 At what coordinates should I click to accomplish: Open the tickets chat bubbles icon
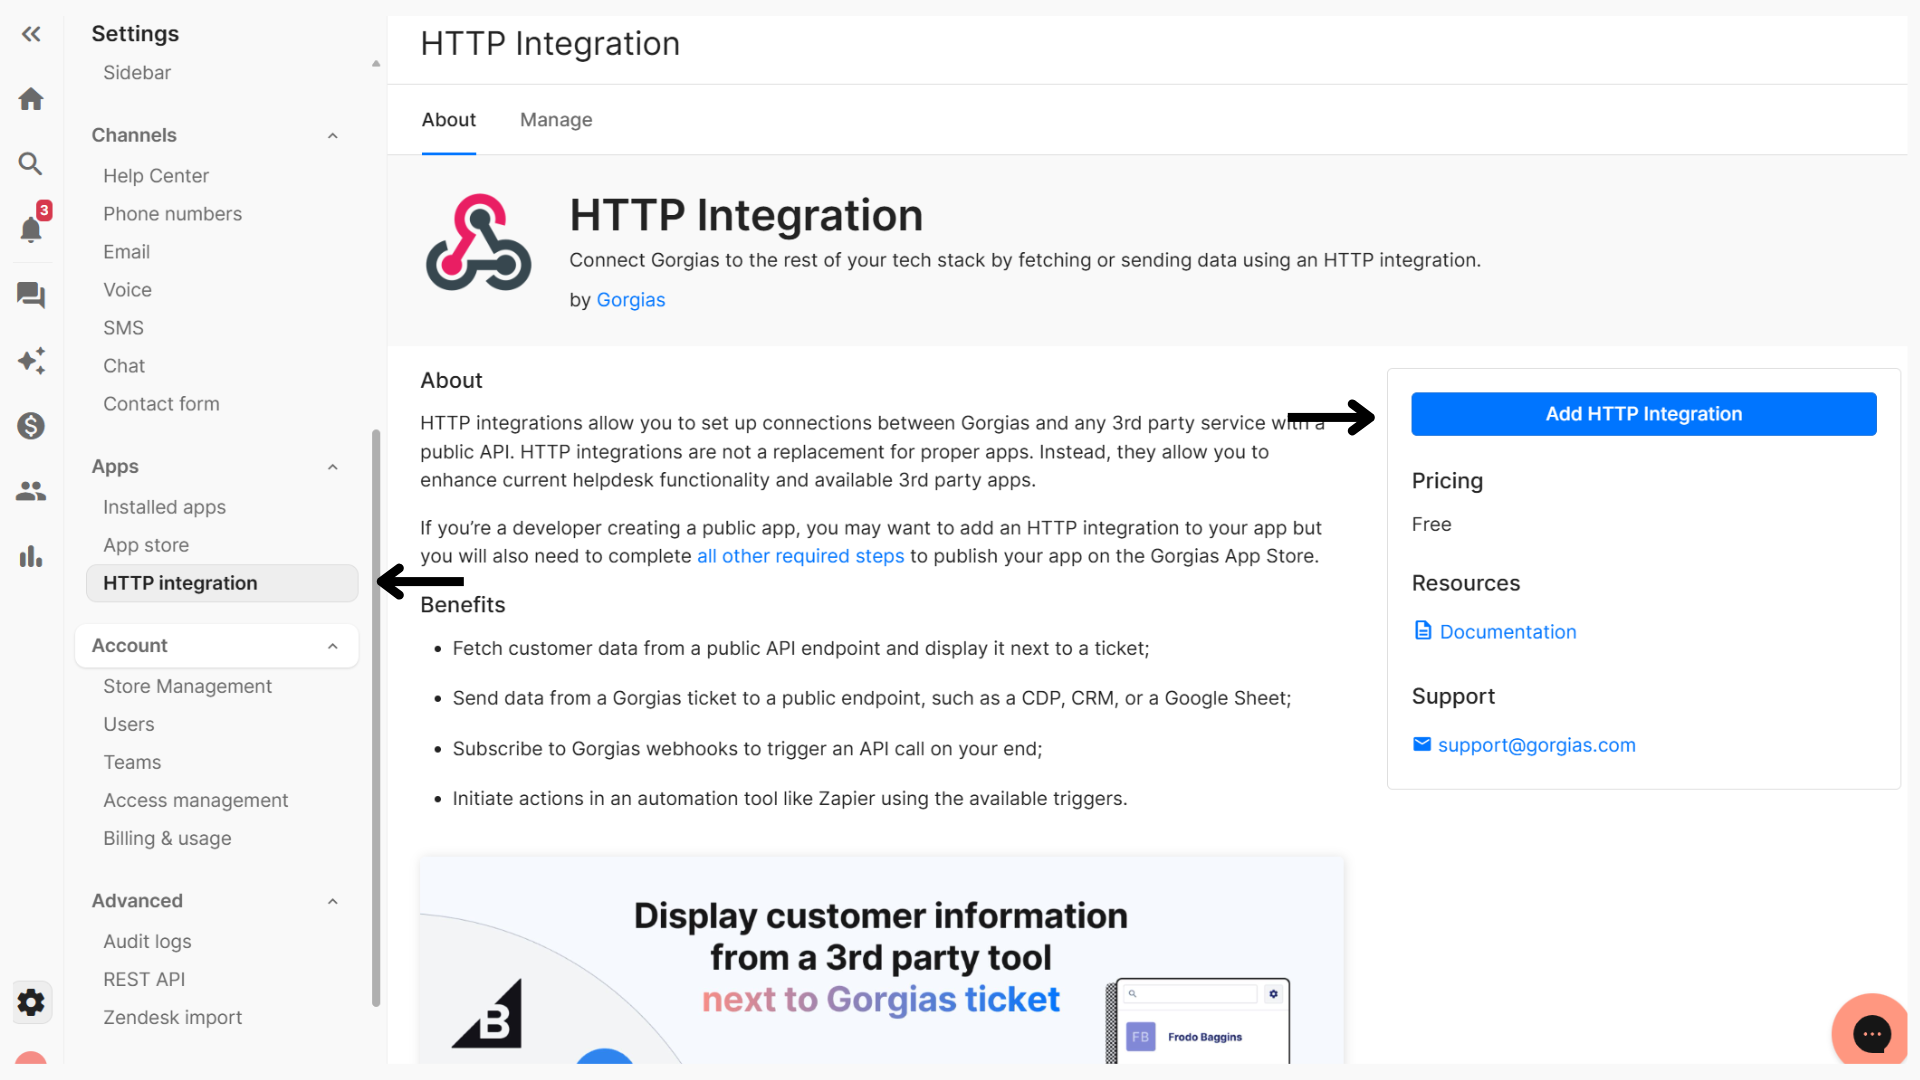point(31,295)
